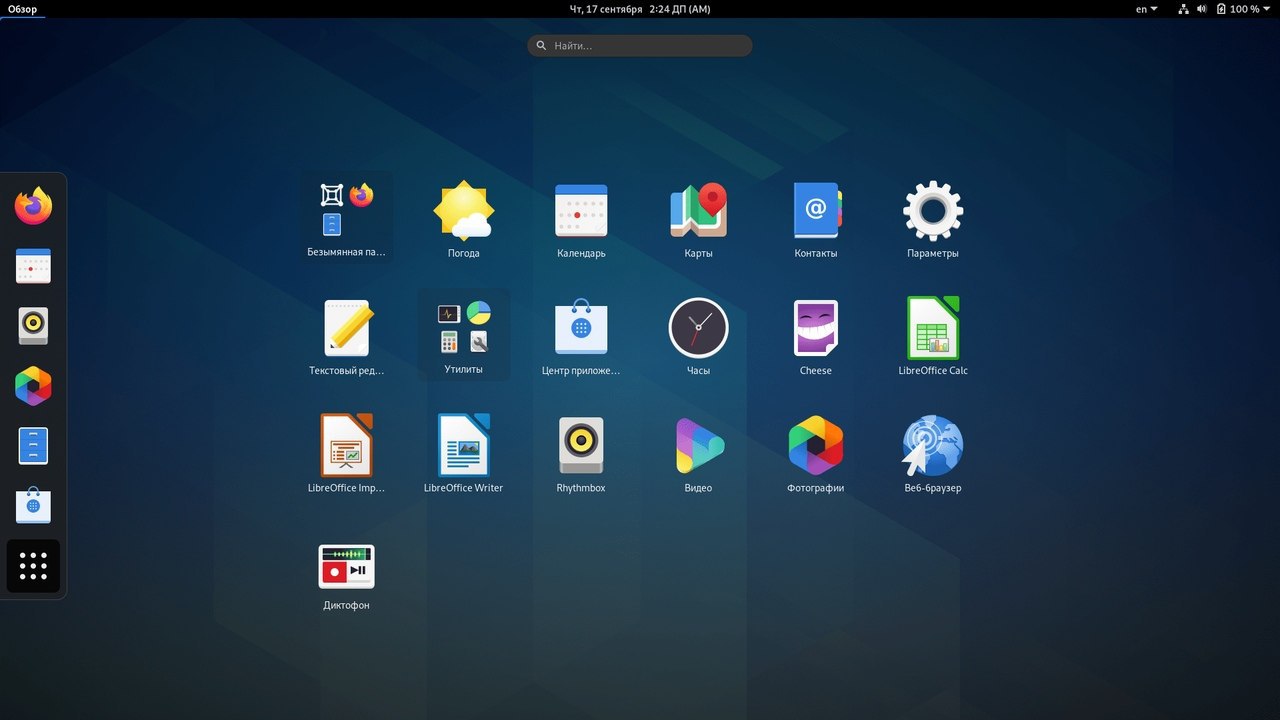
Task: Open LibreOffice Calc
Action: [x=933, y=335]
